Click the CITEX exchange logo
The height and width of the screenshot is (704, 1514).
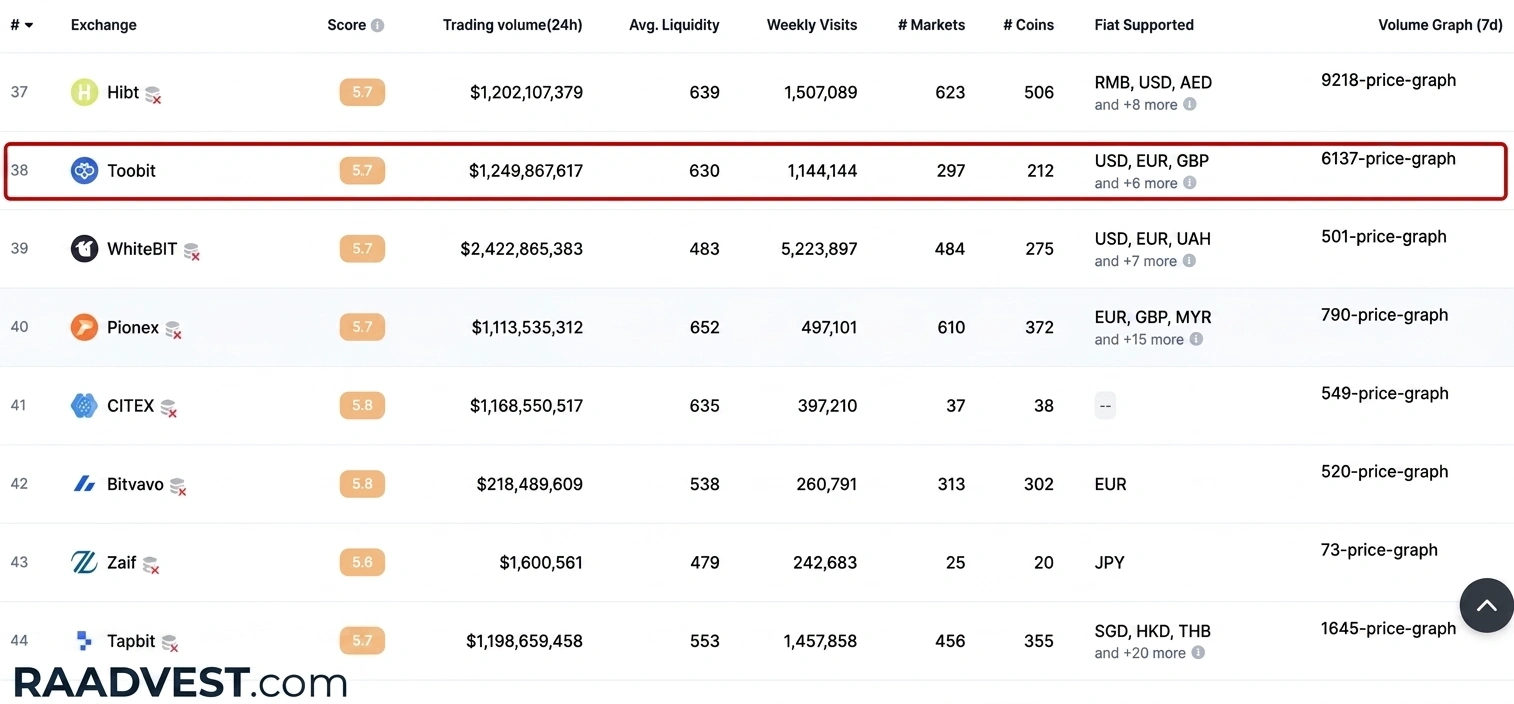point(84,406)
